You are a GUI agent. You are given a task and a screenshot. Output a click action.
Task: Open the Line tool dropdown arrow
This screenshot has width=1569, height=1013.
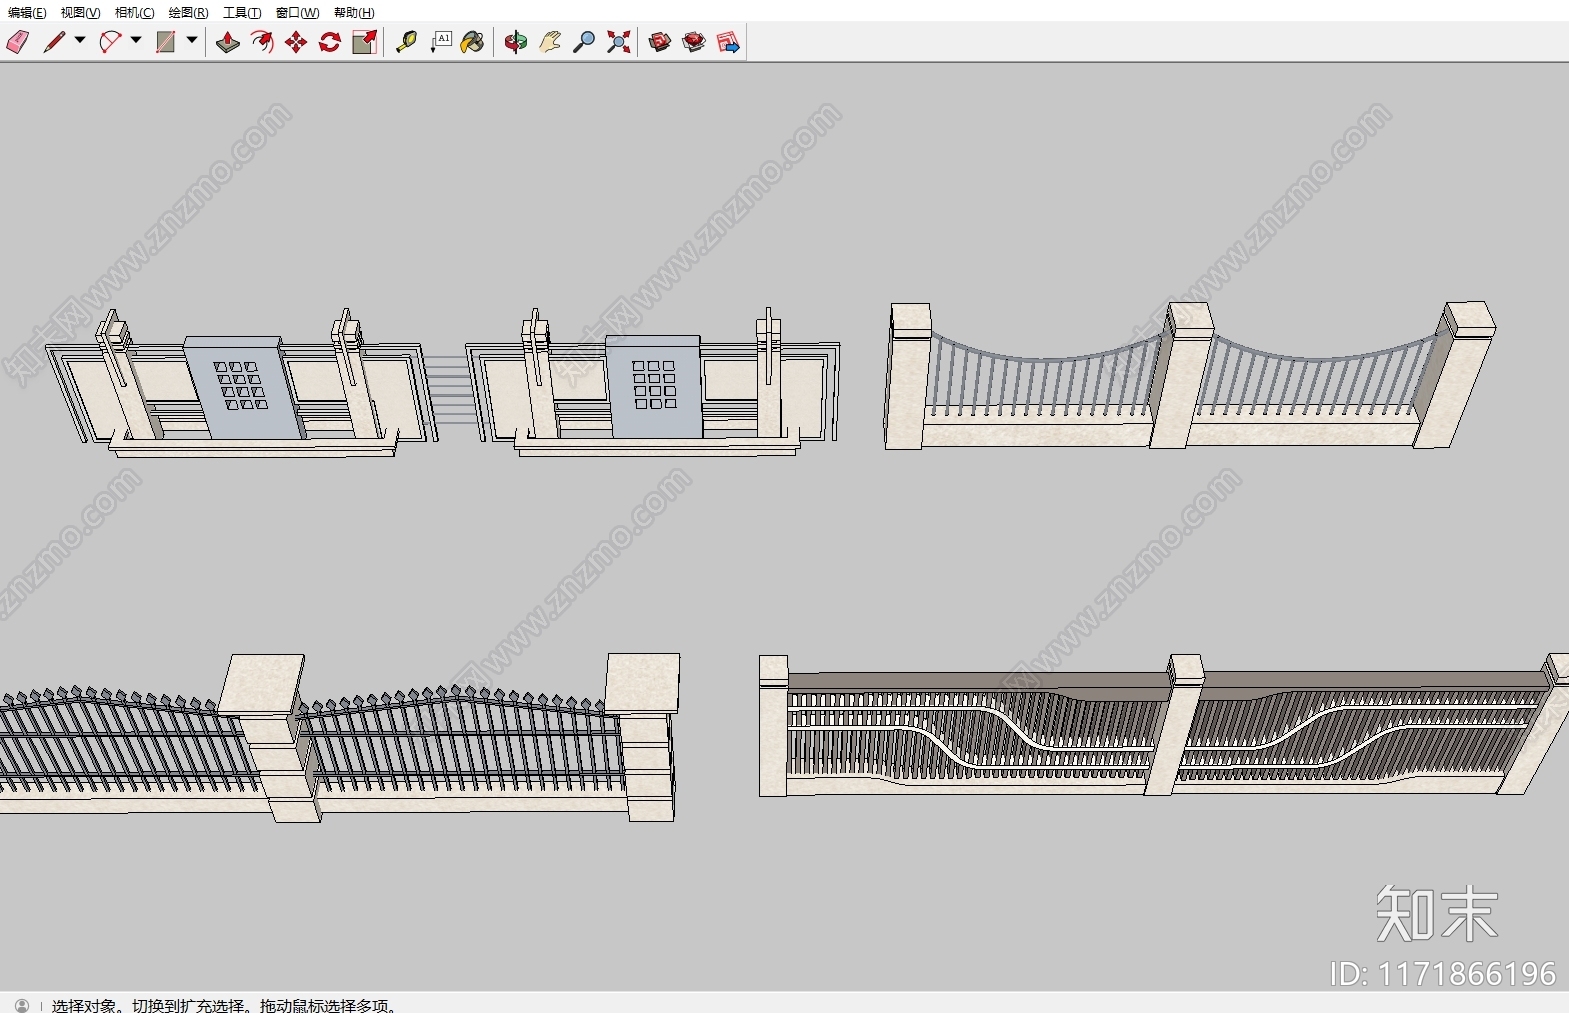coord(80,41)
